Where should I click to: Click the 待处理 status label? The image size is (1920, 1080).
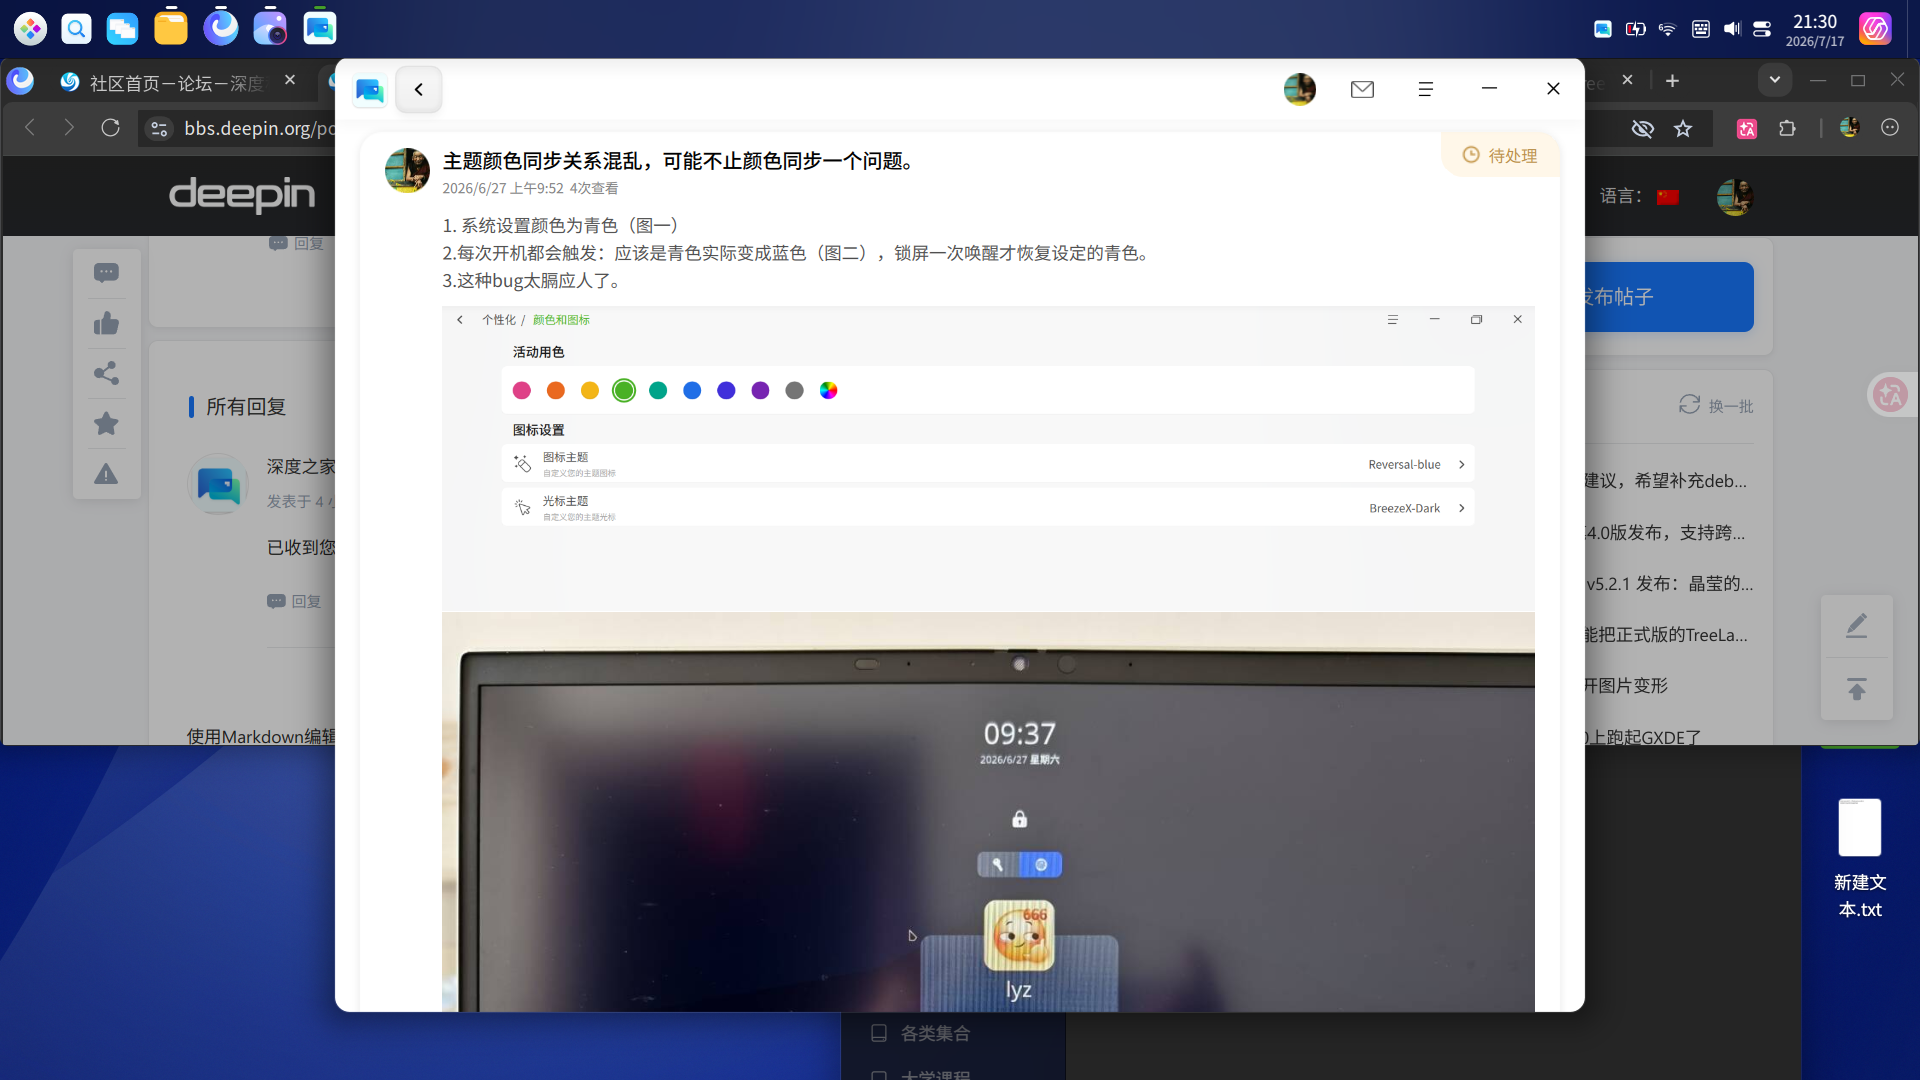click(x=1500, y=156)
